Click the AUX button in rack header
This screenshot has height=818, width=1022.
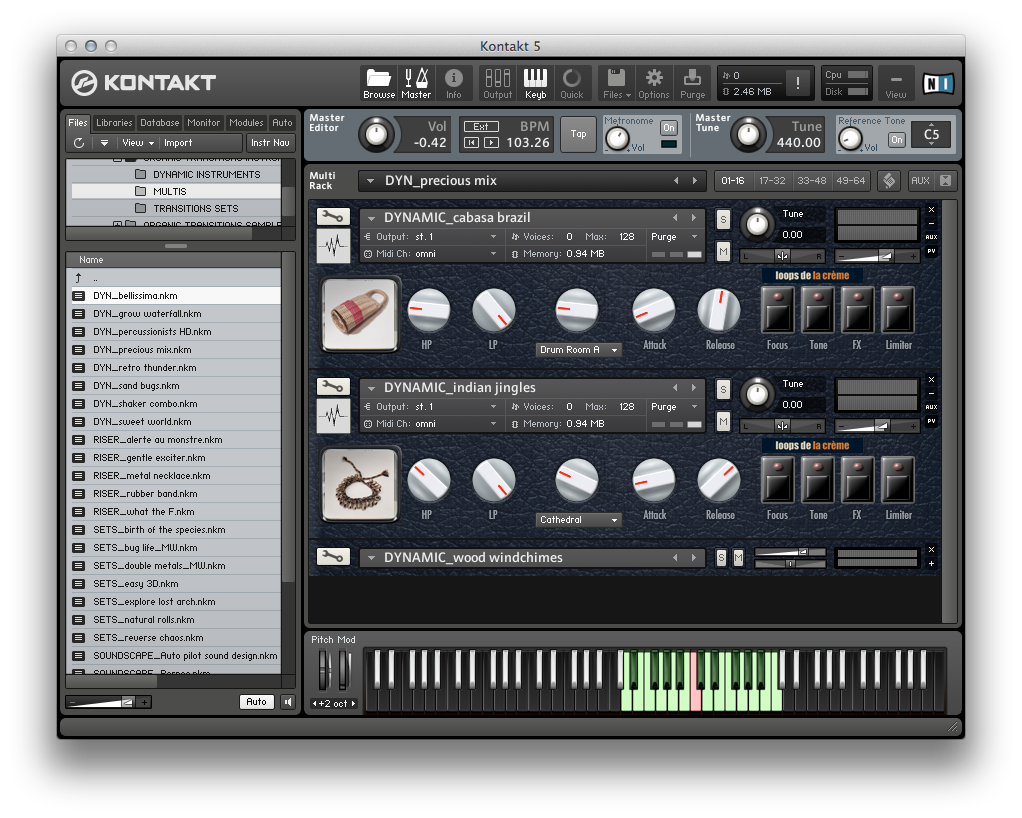coord(920,181)
